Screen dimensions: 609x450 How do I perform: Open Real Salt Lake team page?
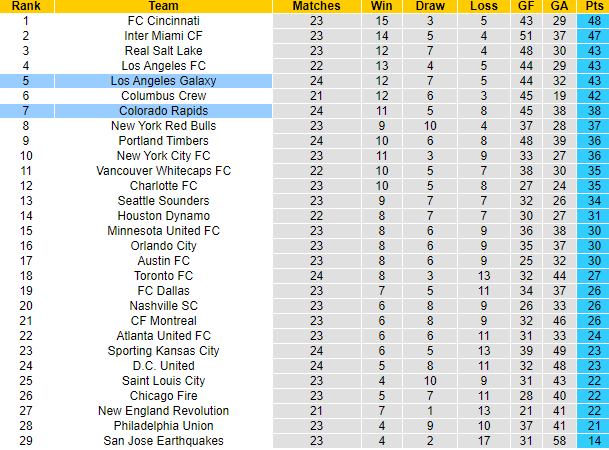pyautogui.click(x=163, y=50)
